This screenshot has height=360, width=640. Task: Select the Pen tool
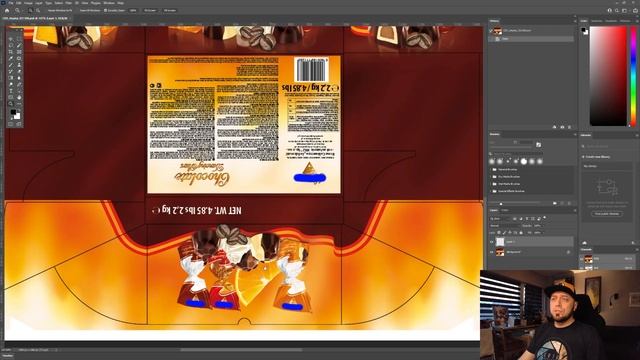tap(19, 84)
